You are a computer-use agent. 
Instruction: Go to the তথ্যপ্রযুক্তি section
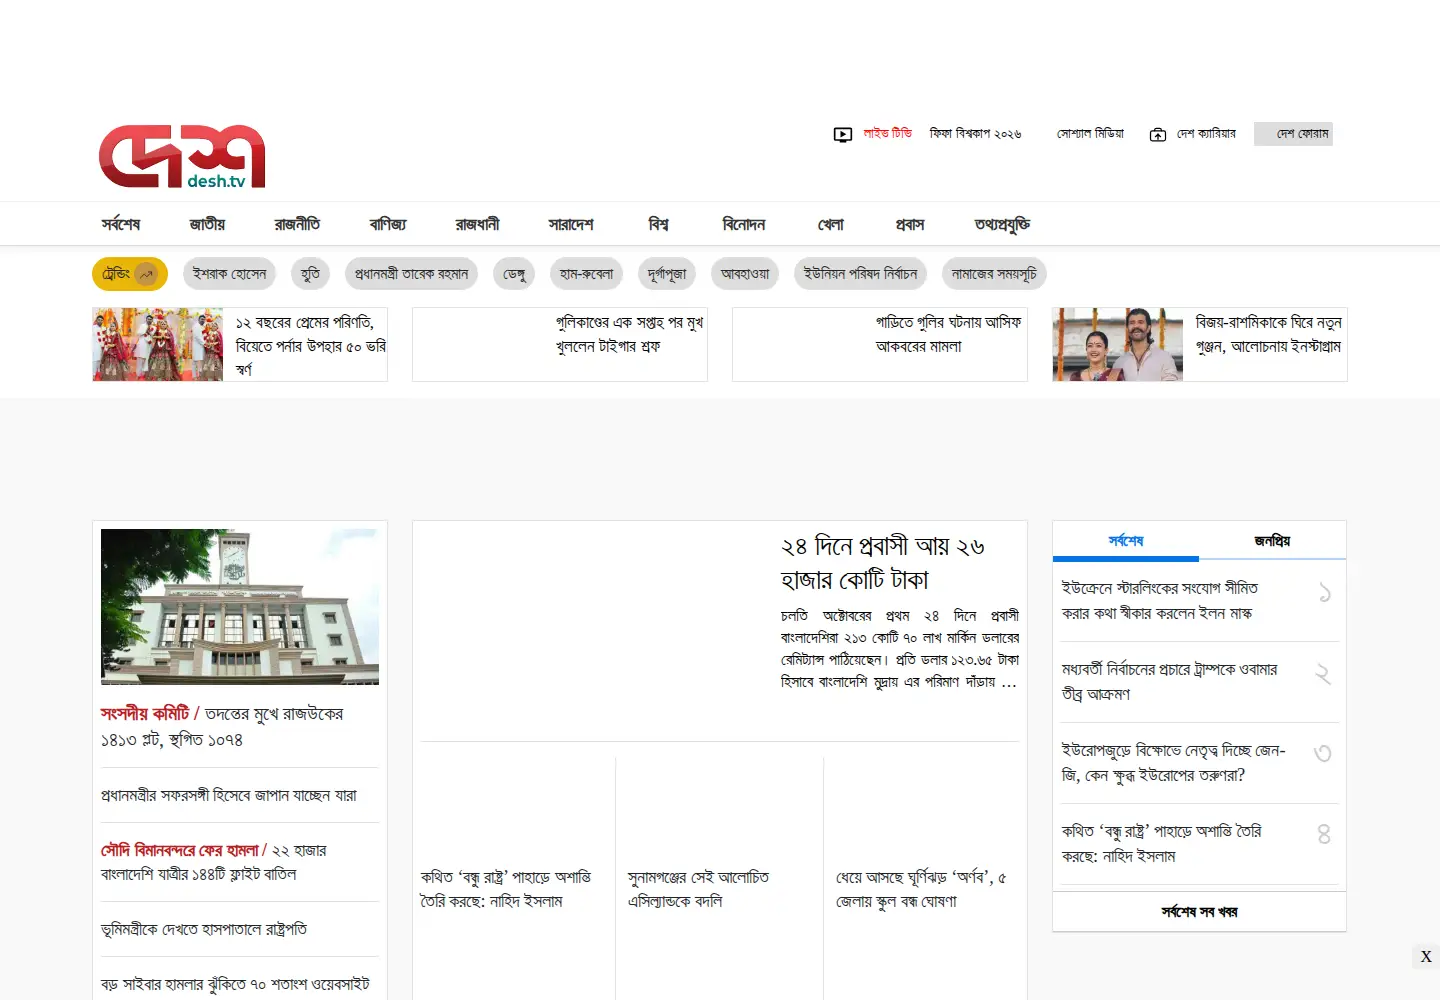click(x=1002, y=224)
